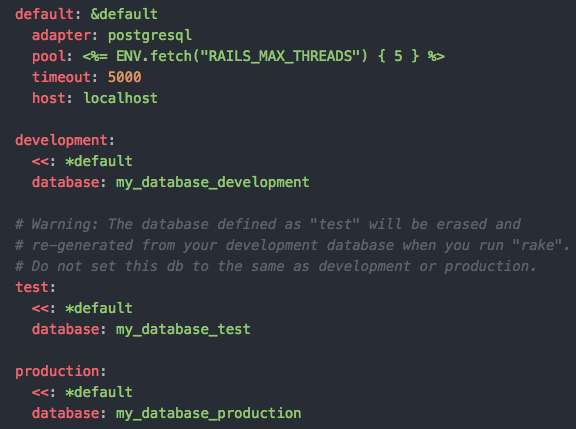Screen dimensions: 576x429
Task: Click the 'production:' section key
Action: pyautogui.click(x=61, y=371)
